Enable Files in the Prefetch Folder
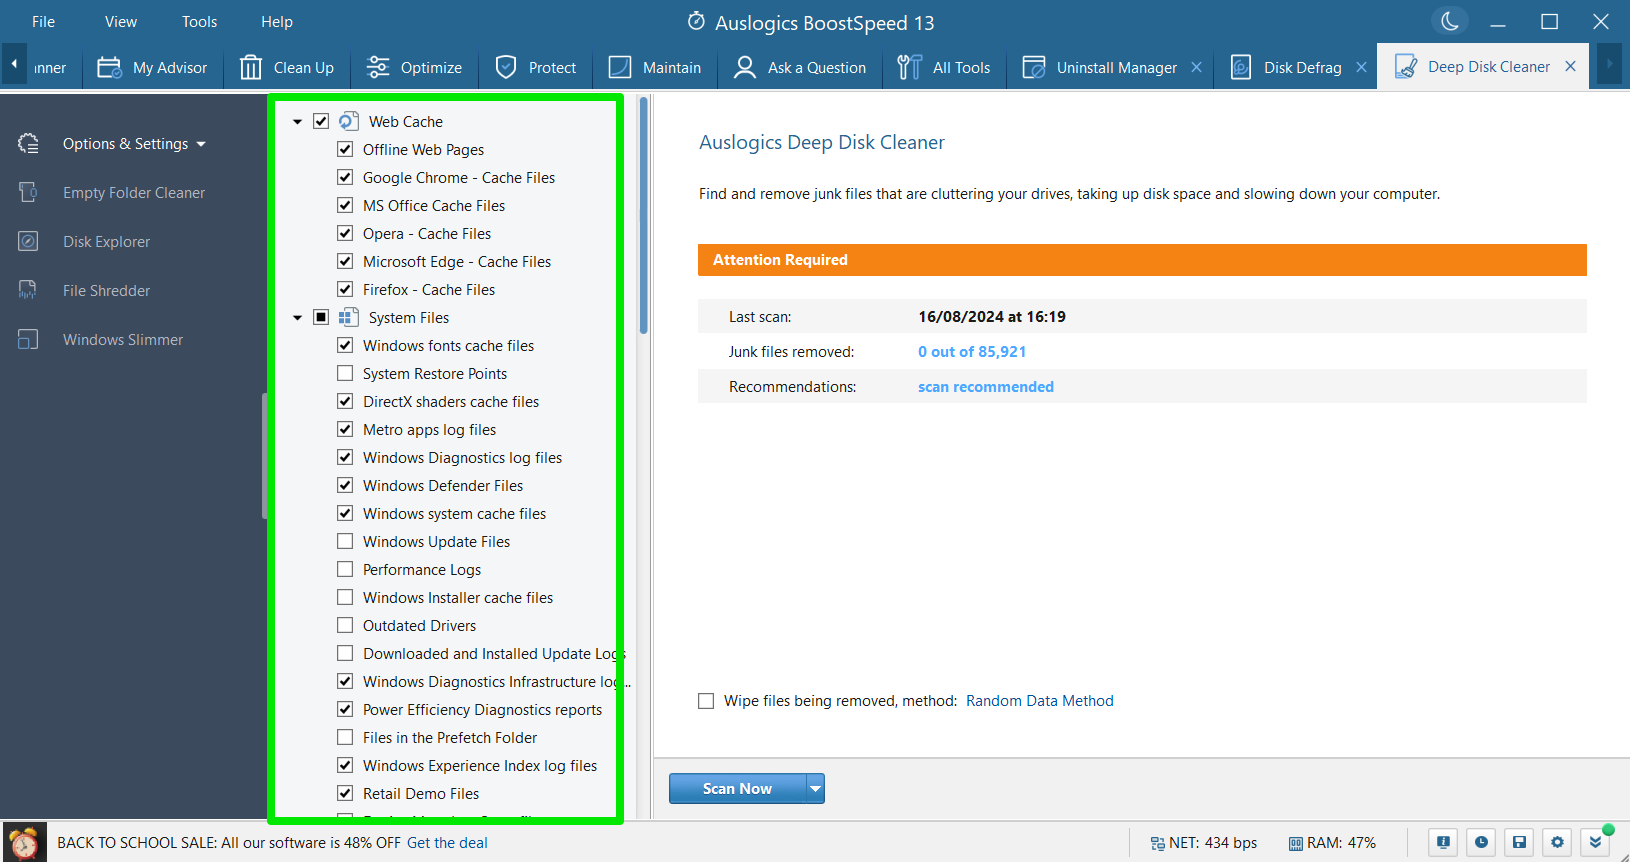The image size is (1630, 862). (x=345, y=737)
